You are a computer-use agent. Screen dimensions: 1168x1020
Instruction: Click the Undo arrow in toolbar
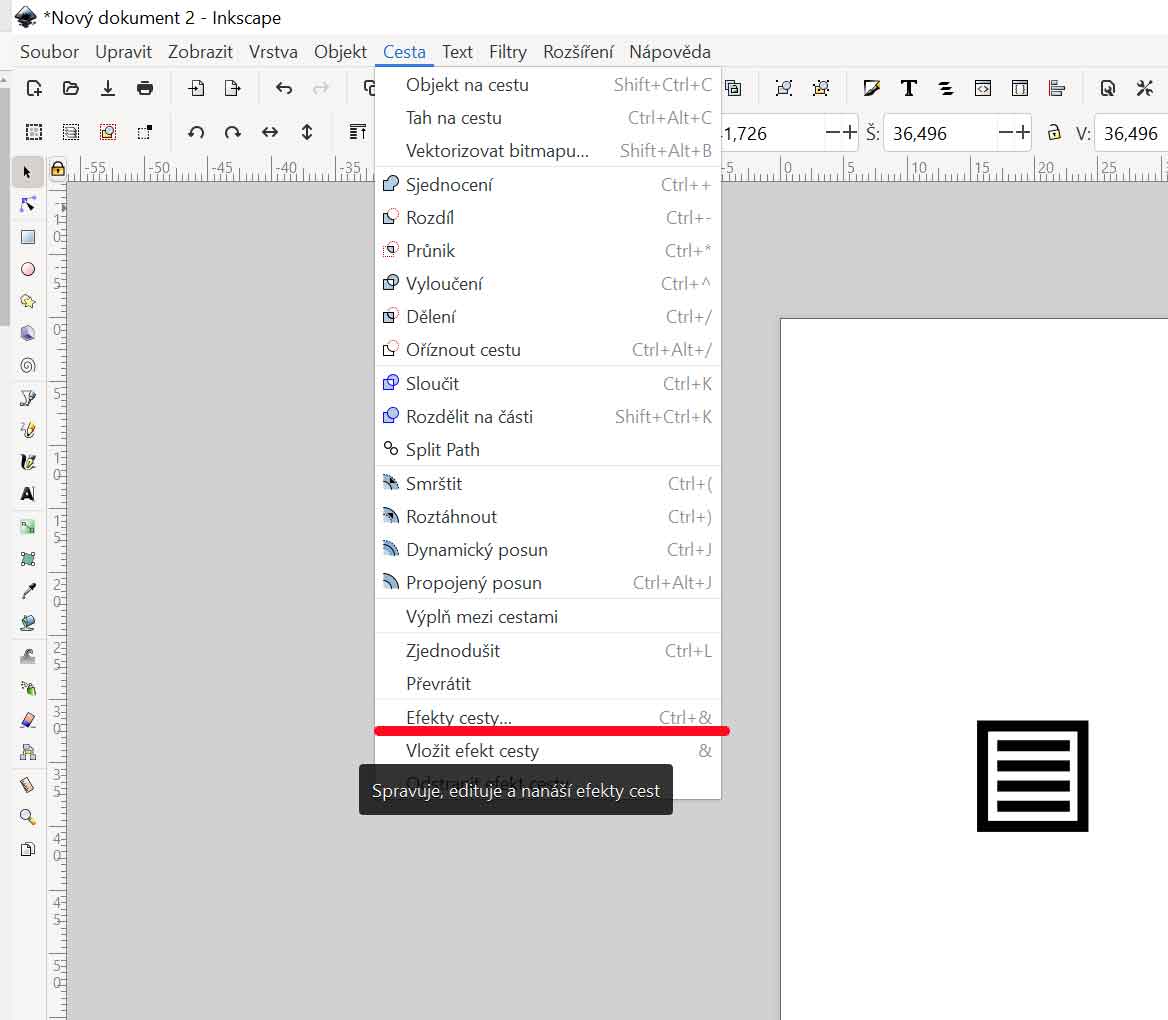click(x=284, y=88)
